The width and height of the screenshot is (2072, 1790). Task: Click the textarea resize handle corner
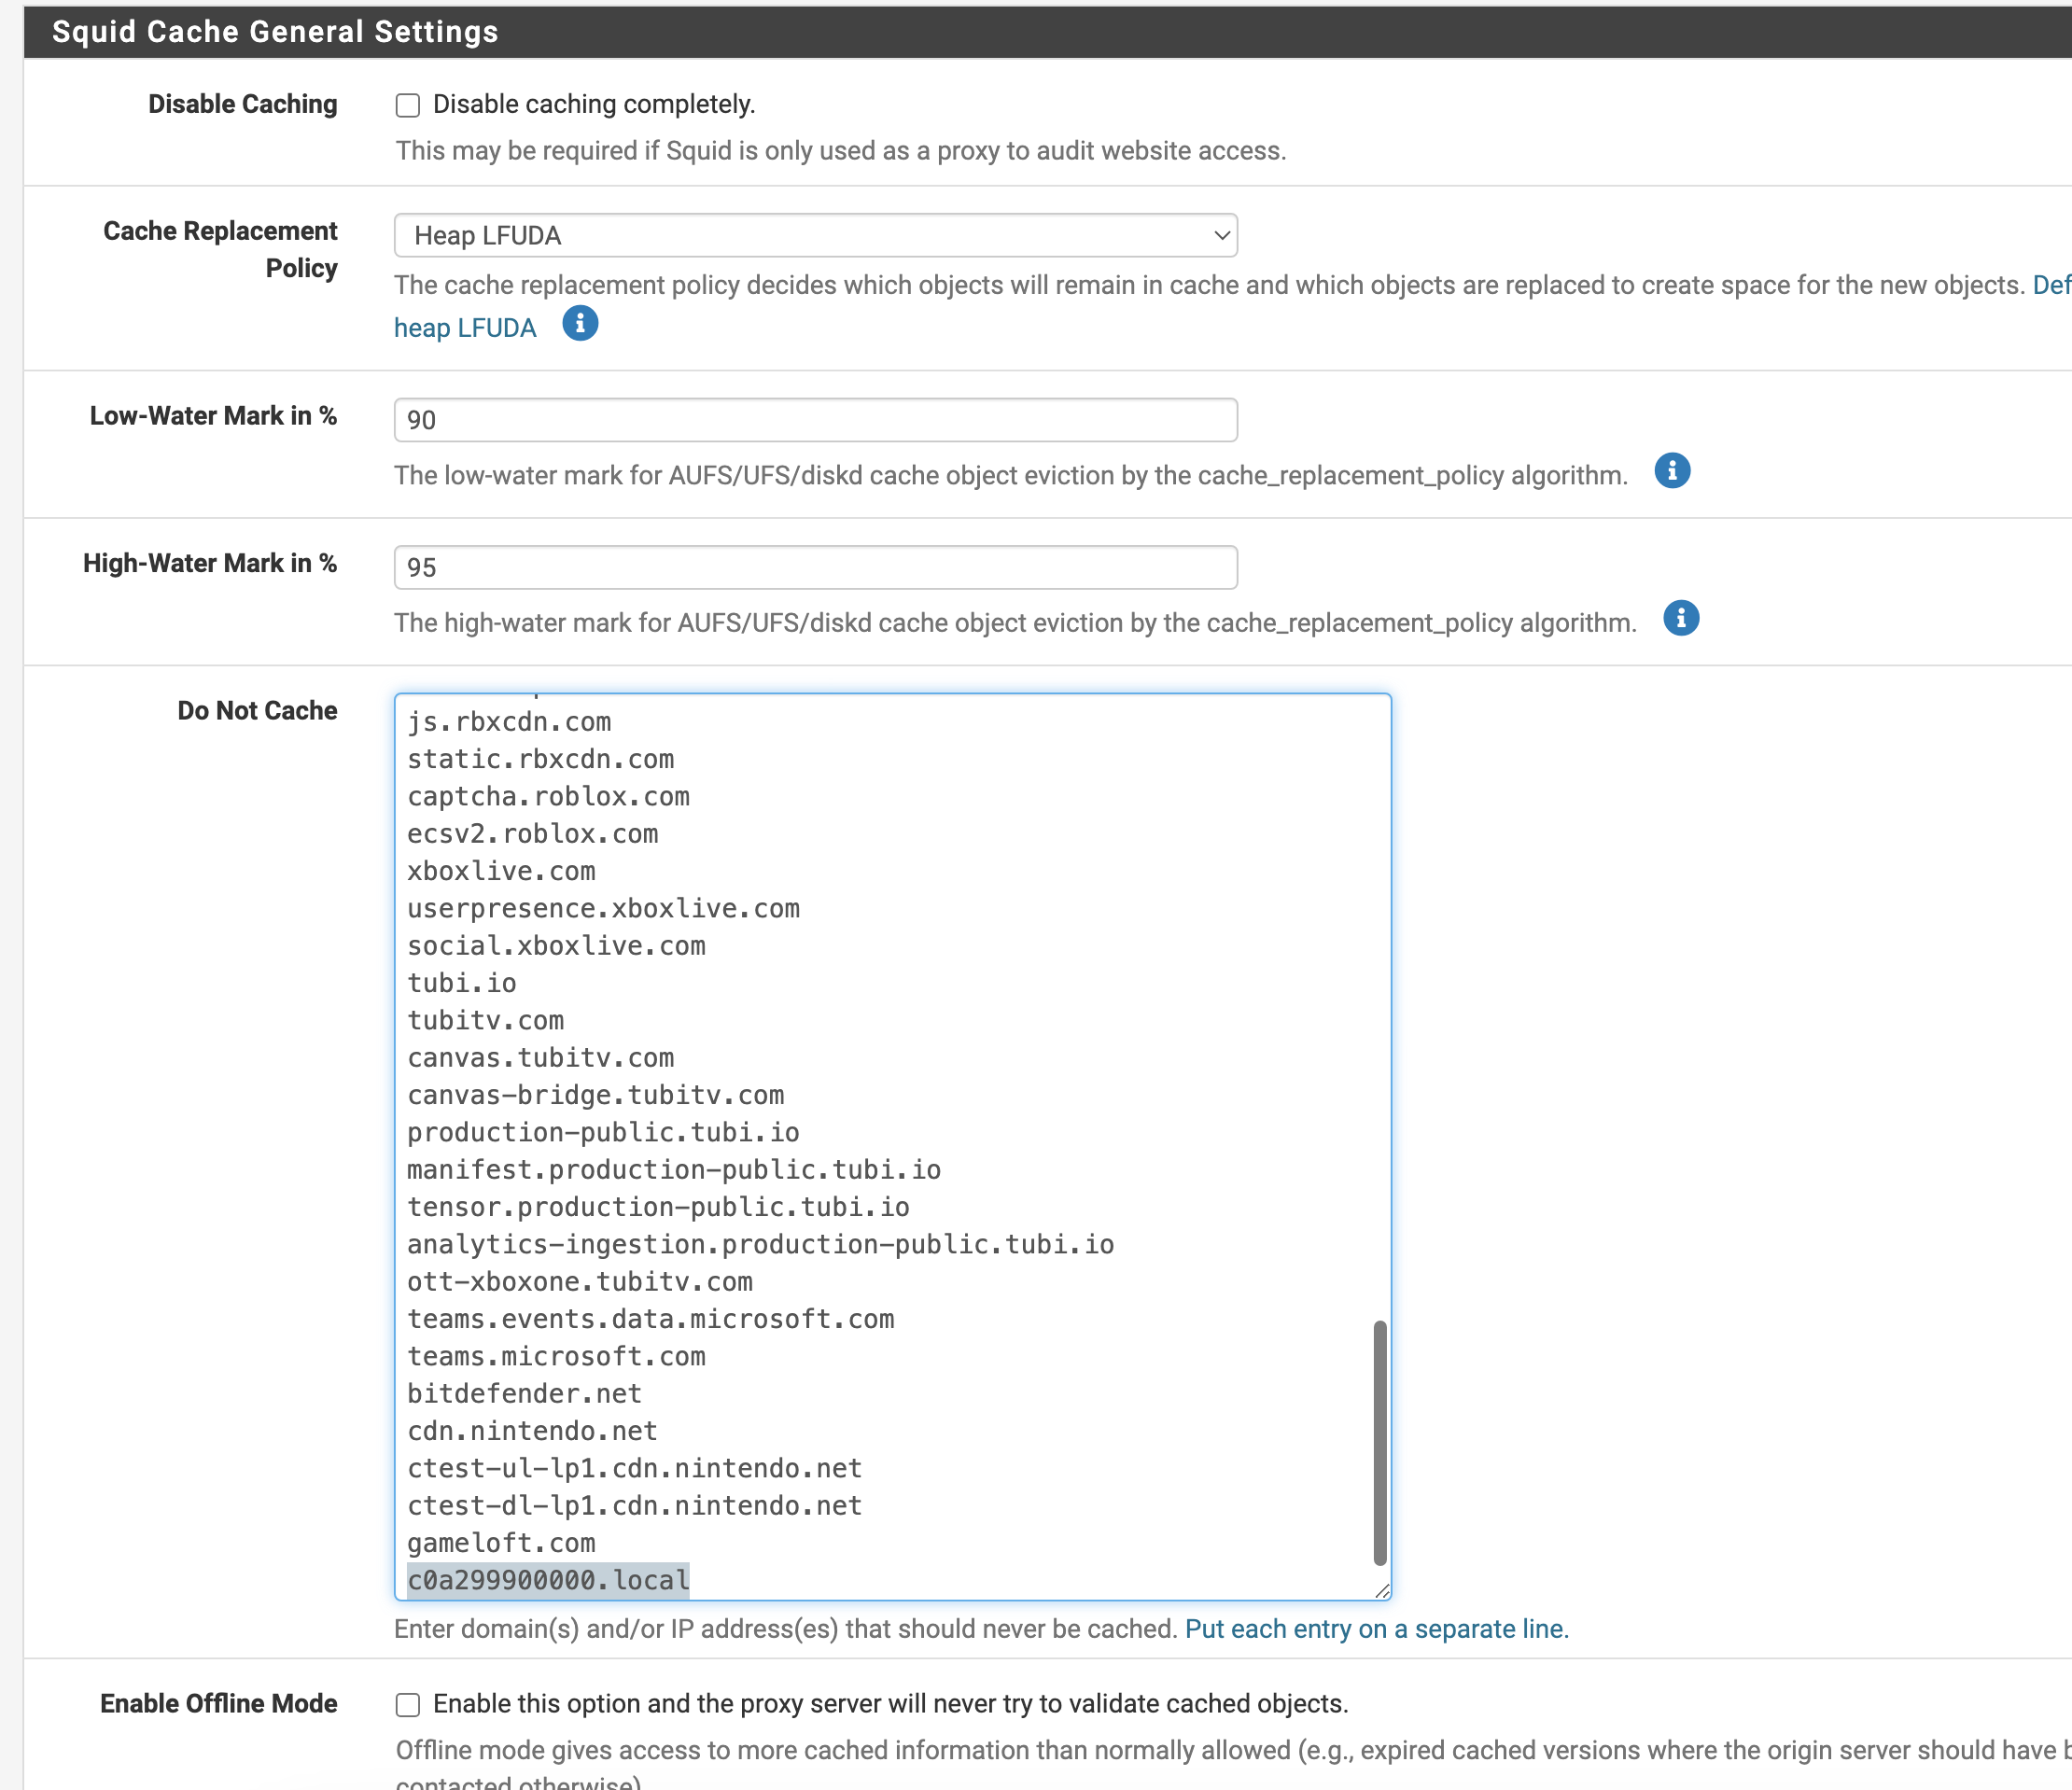point(1382,1590)
